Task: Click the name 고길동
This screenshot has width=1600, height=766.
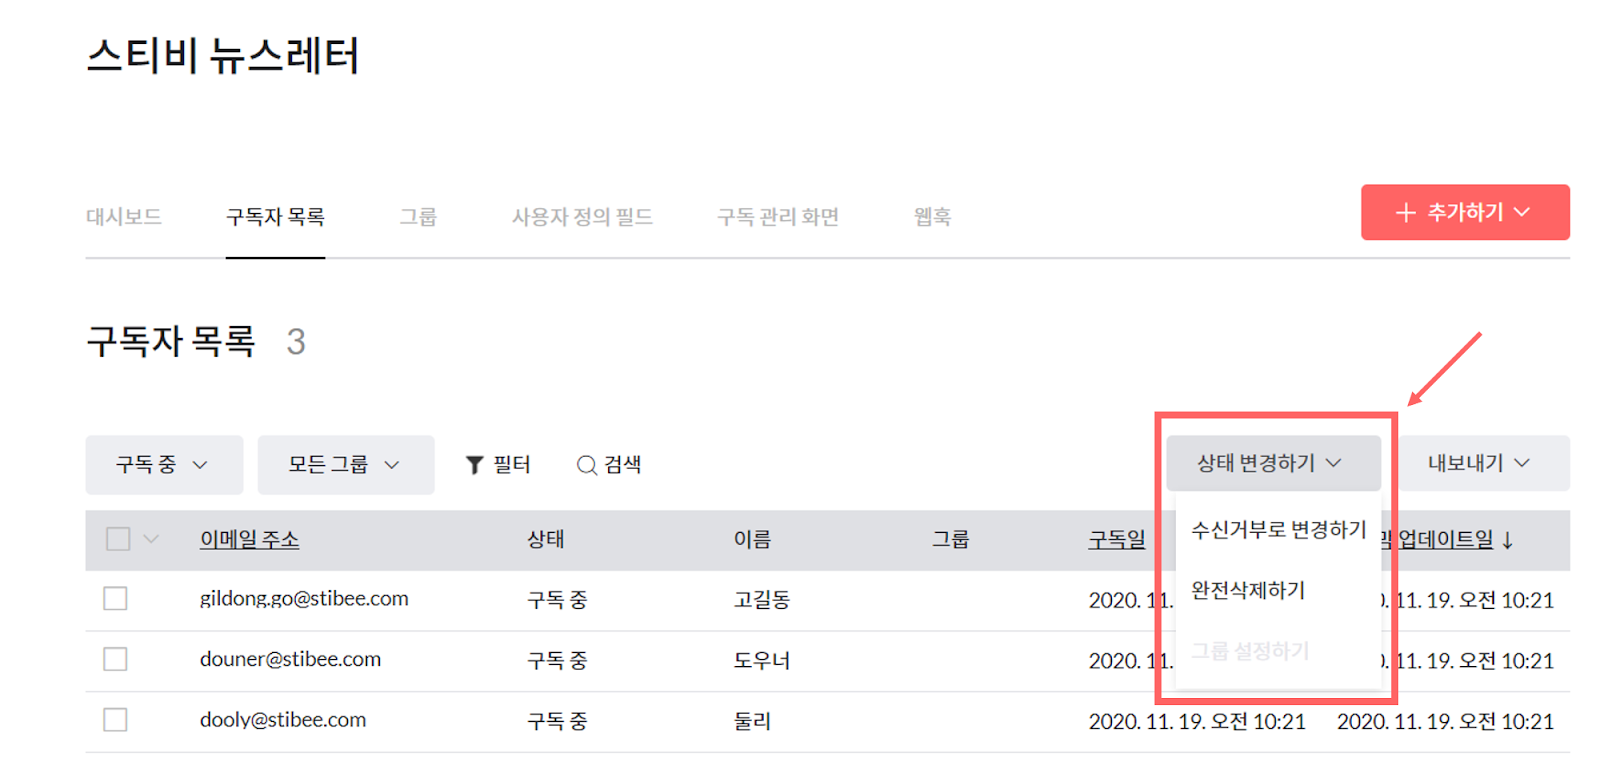Action: (x=762, y=600)
